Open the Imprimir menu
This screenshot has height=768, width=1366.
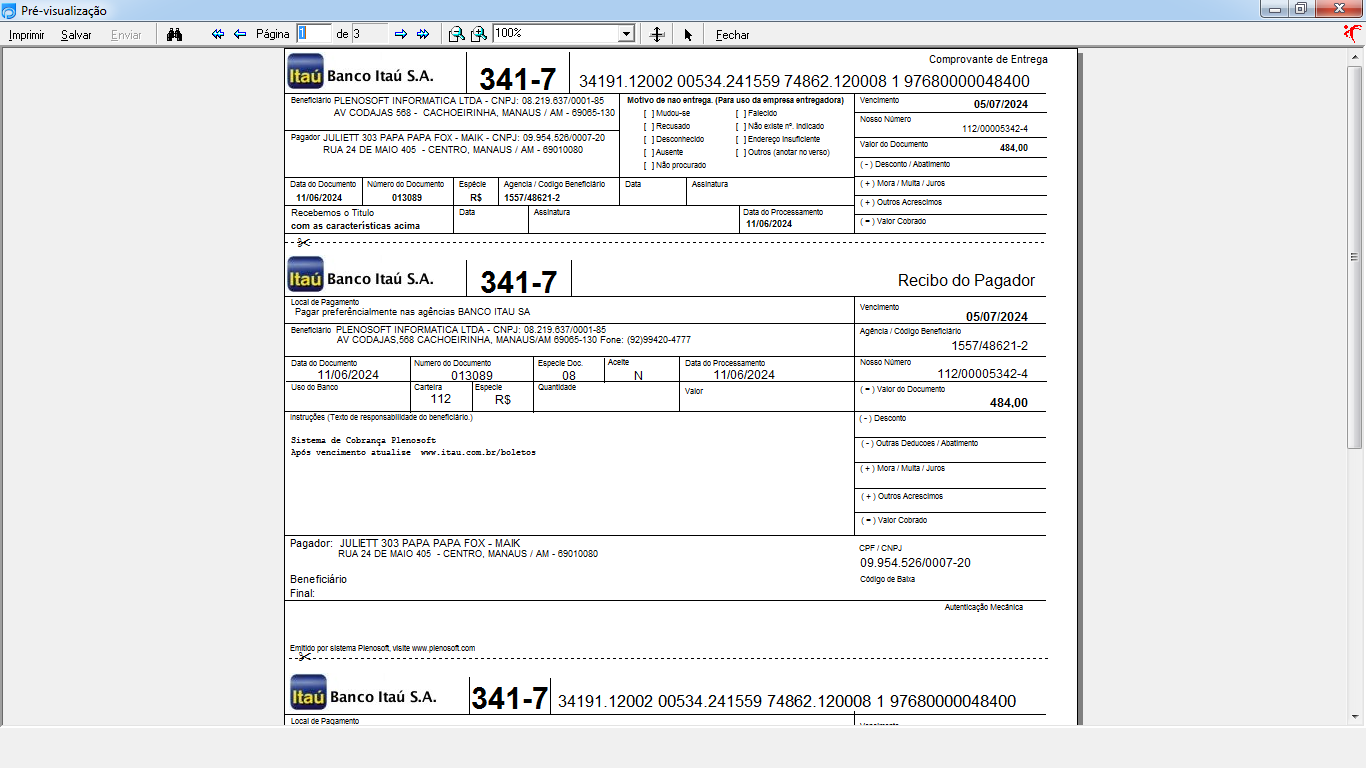(x=27, y=35)
